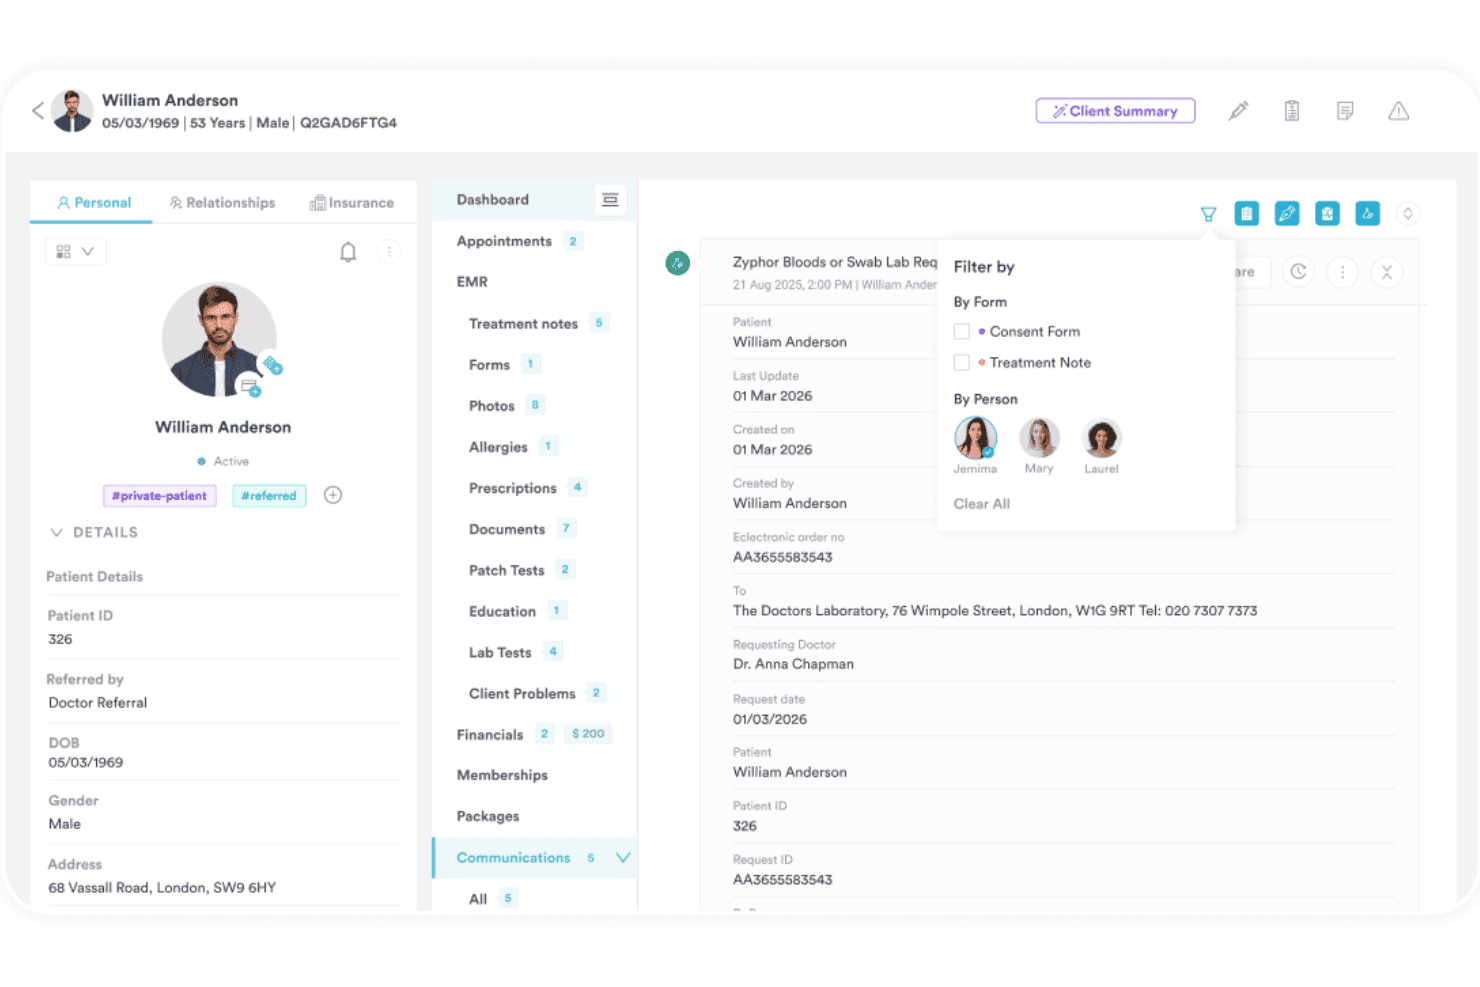Go back using the left chevron arrow

coord(38,111)
